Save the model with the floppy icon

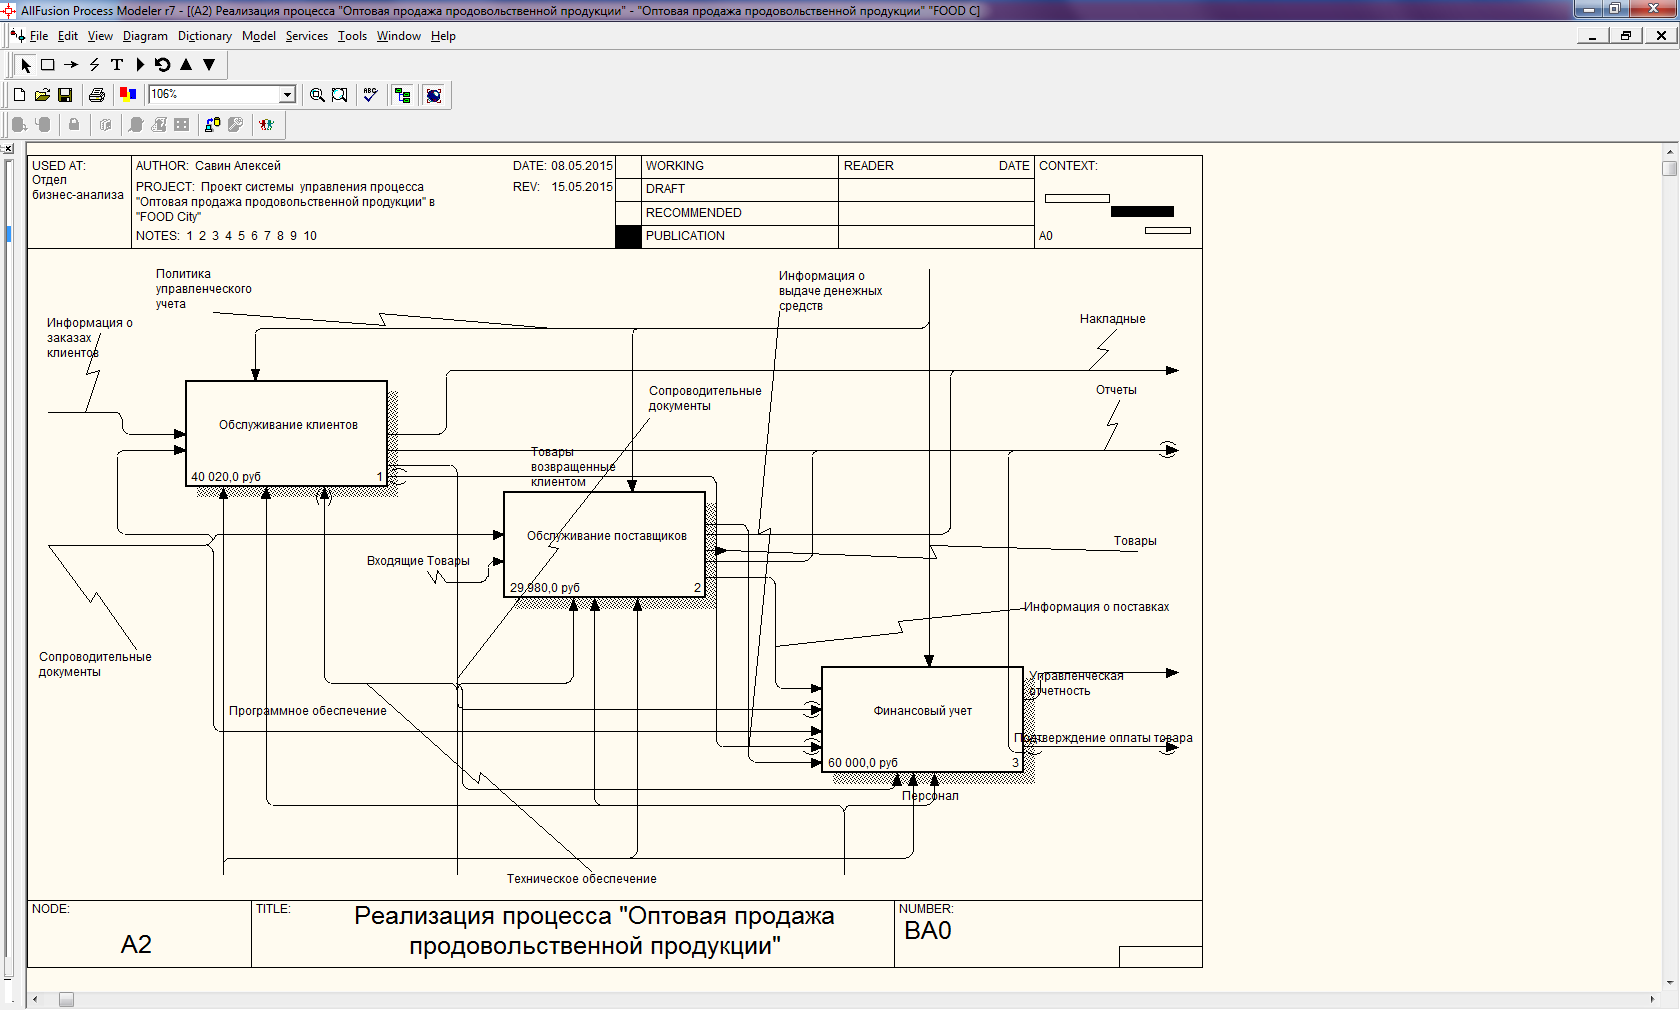65,95
